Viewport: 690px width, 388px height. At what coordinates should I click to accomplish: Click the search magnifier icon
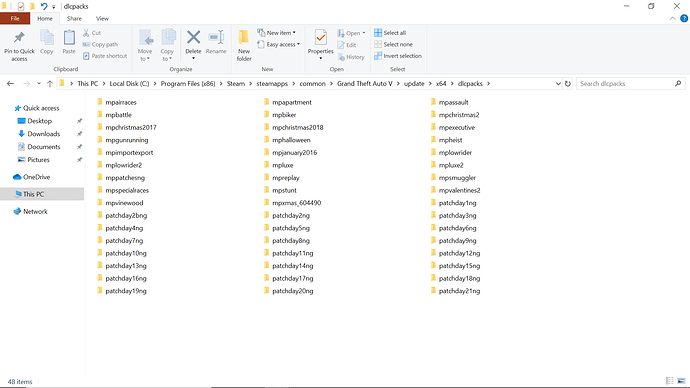[678, 84]
